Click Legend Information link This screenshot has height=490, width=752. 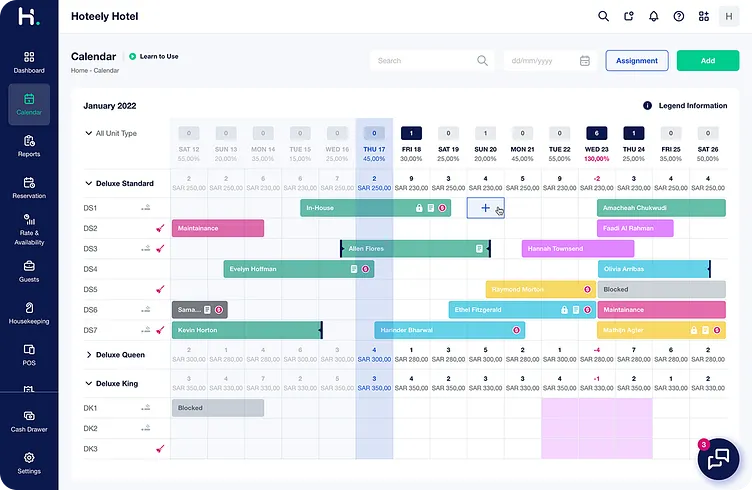693,105
